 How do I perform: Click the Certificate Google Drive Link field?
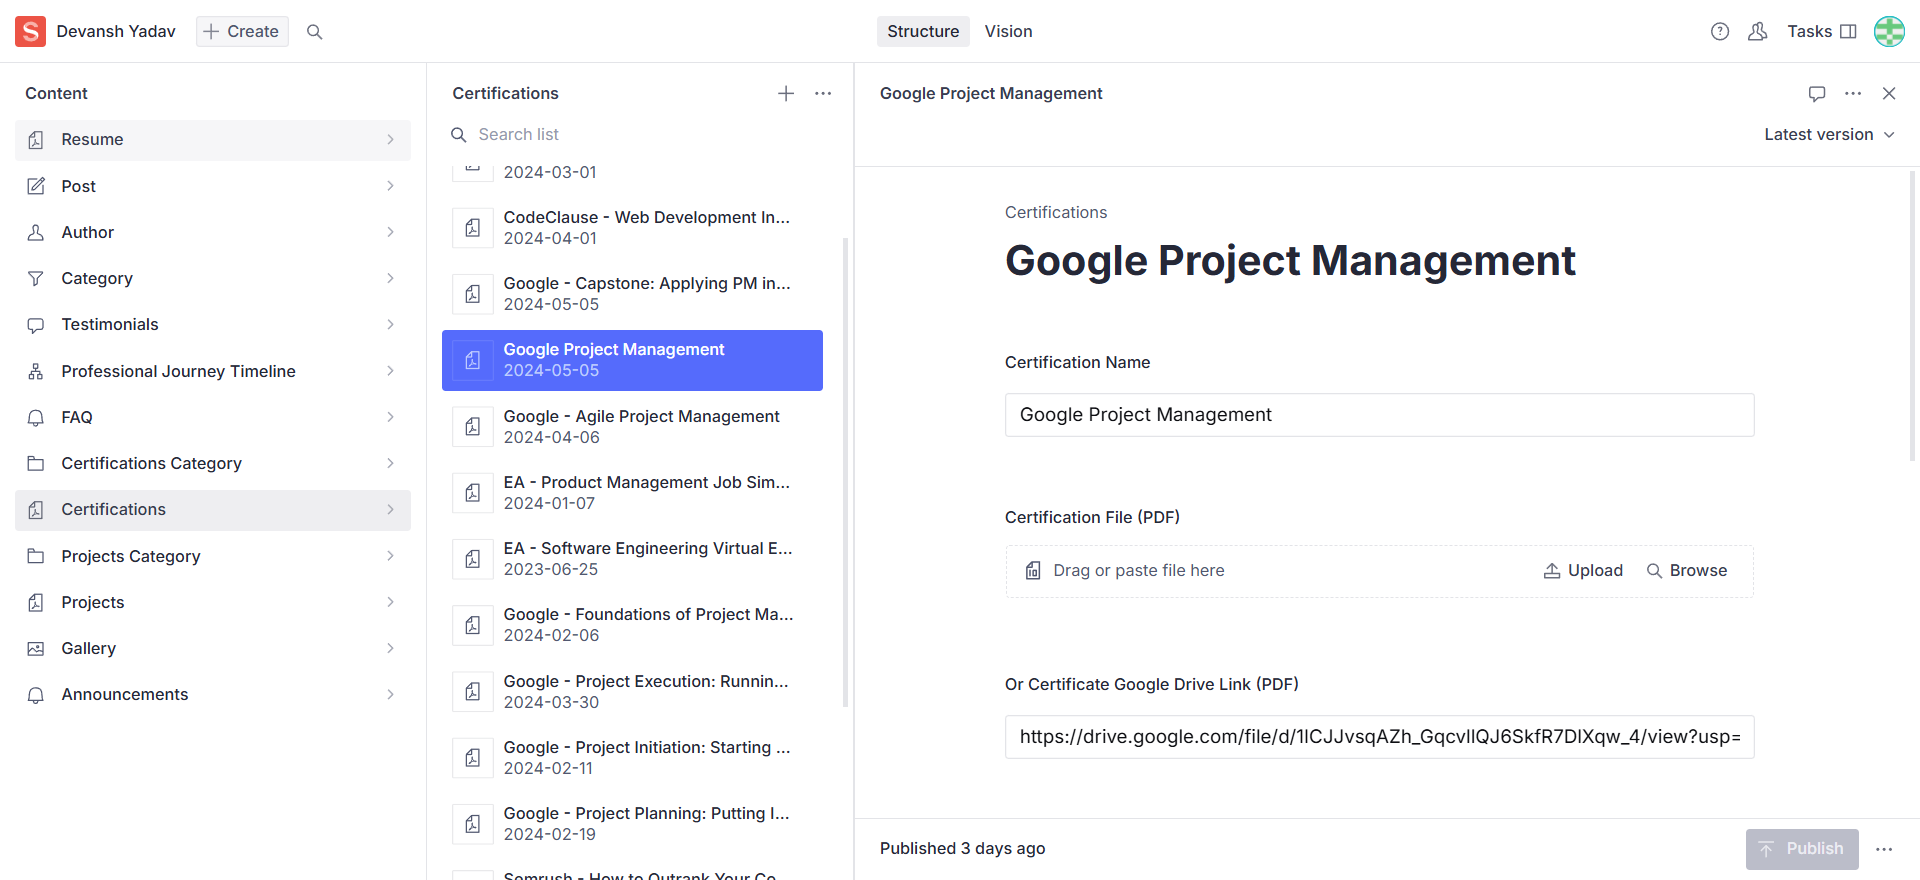point(1379,737)
